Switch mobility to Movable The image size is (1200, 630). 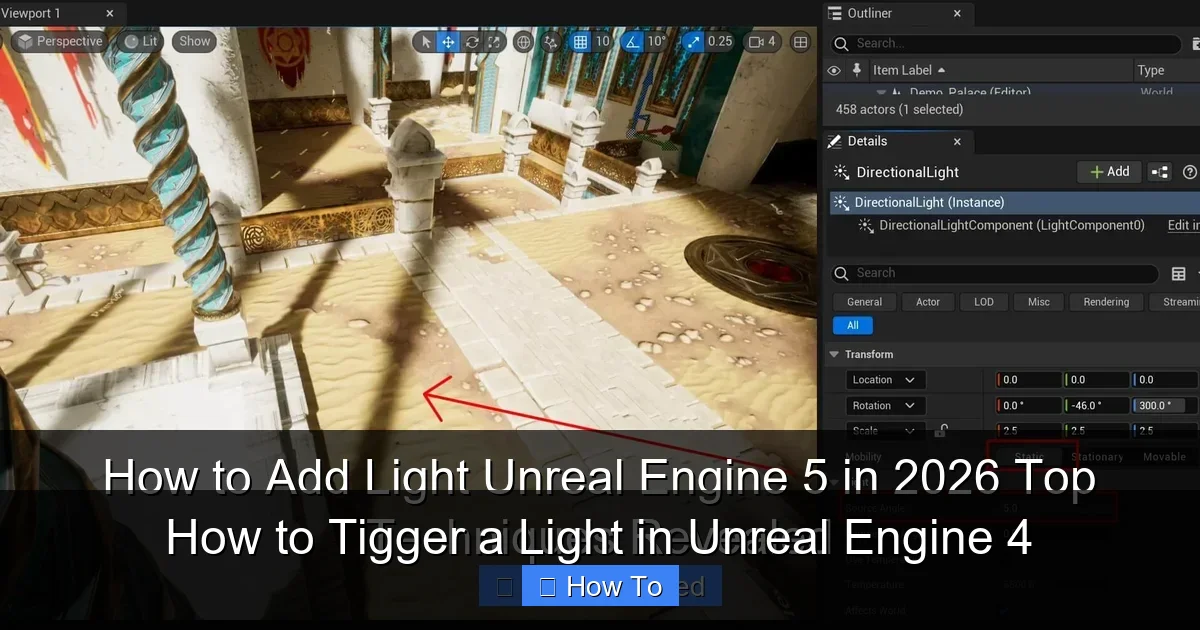pos(1162,456)
